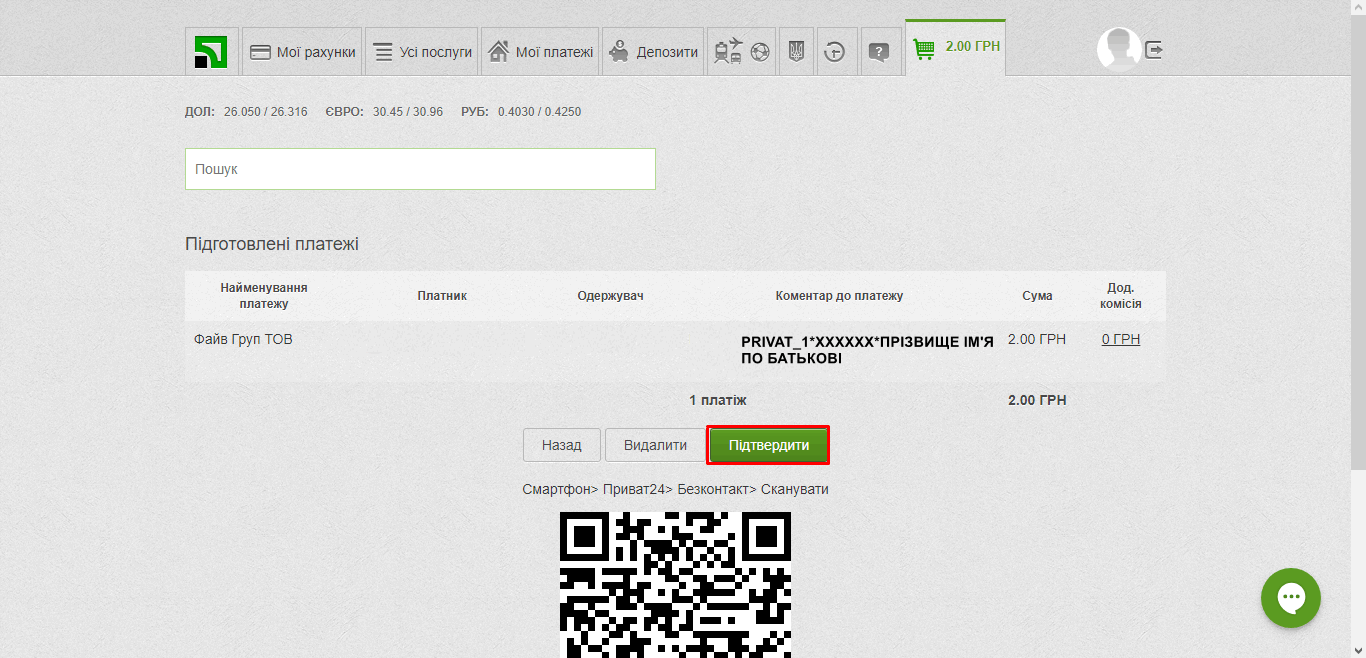Open the Усі послуги menu
The width and height of the screenshot is (1366, 658).
click(x=421, y=52)
